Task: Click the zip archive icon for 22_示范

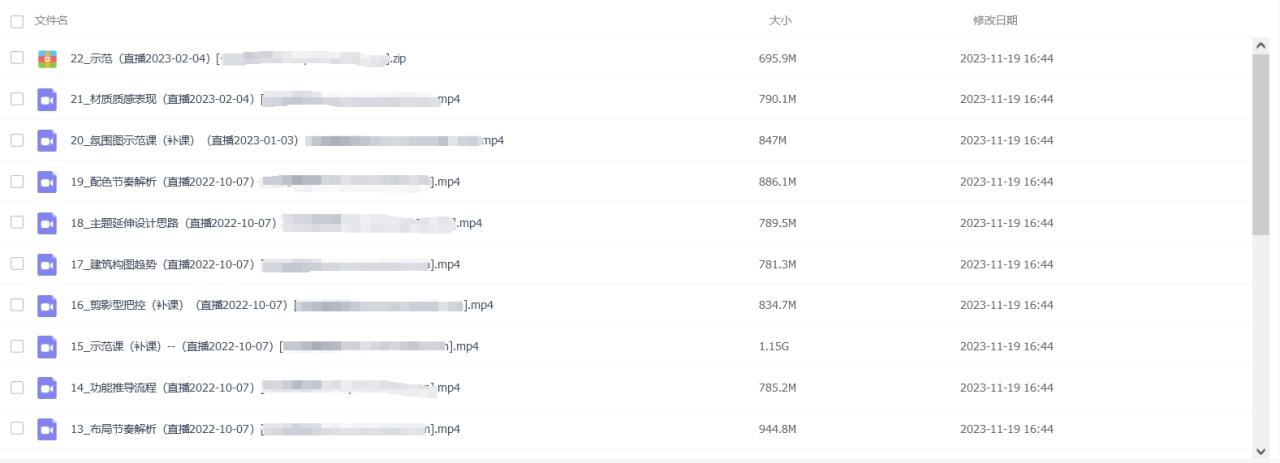Action: pyautogui.click(x=47, y=58)
